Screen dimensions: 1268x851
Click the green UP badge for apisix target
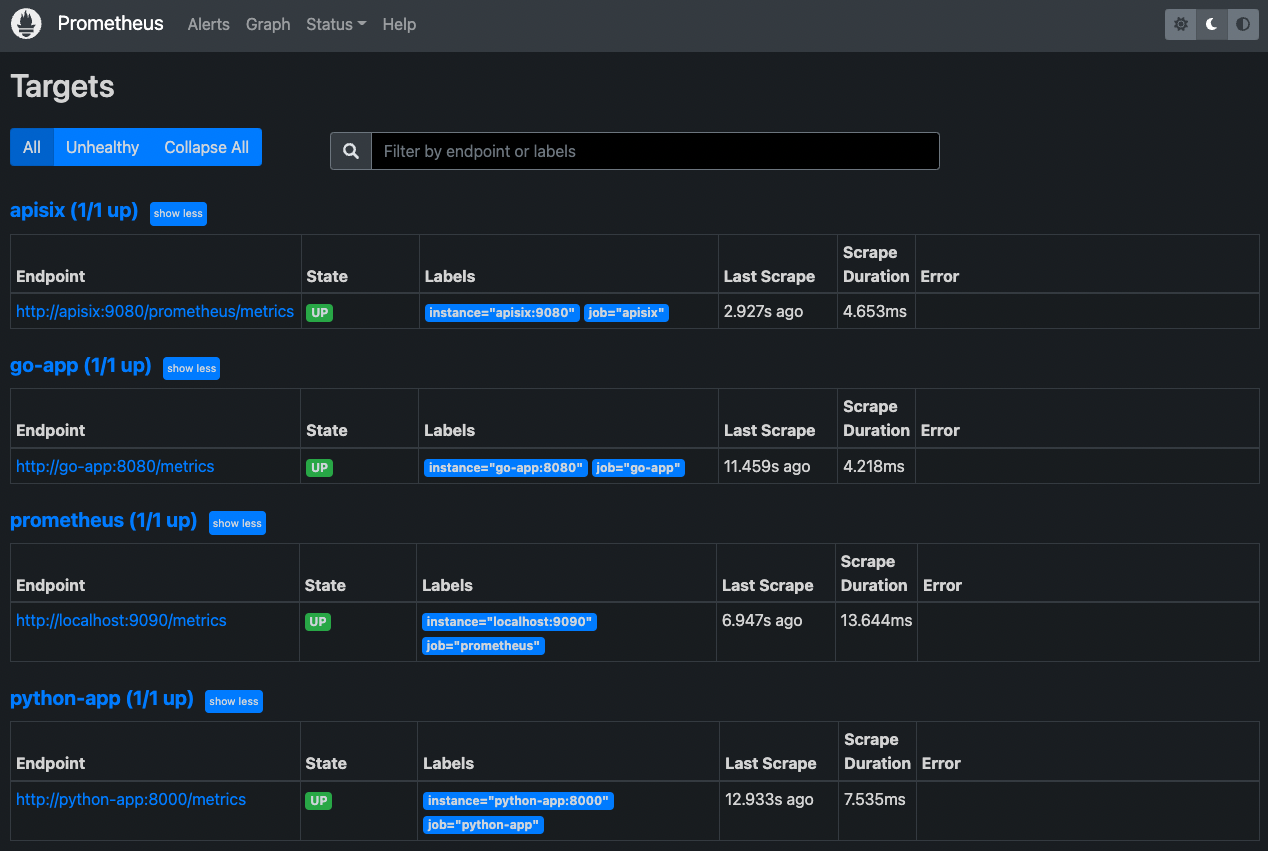click(318, 312)
